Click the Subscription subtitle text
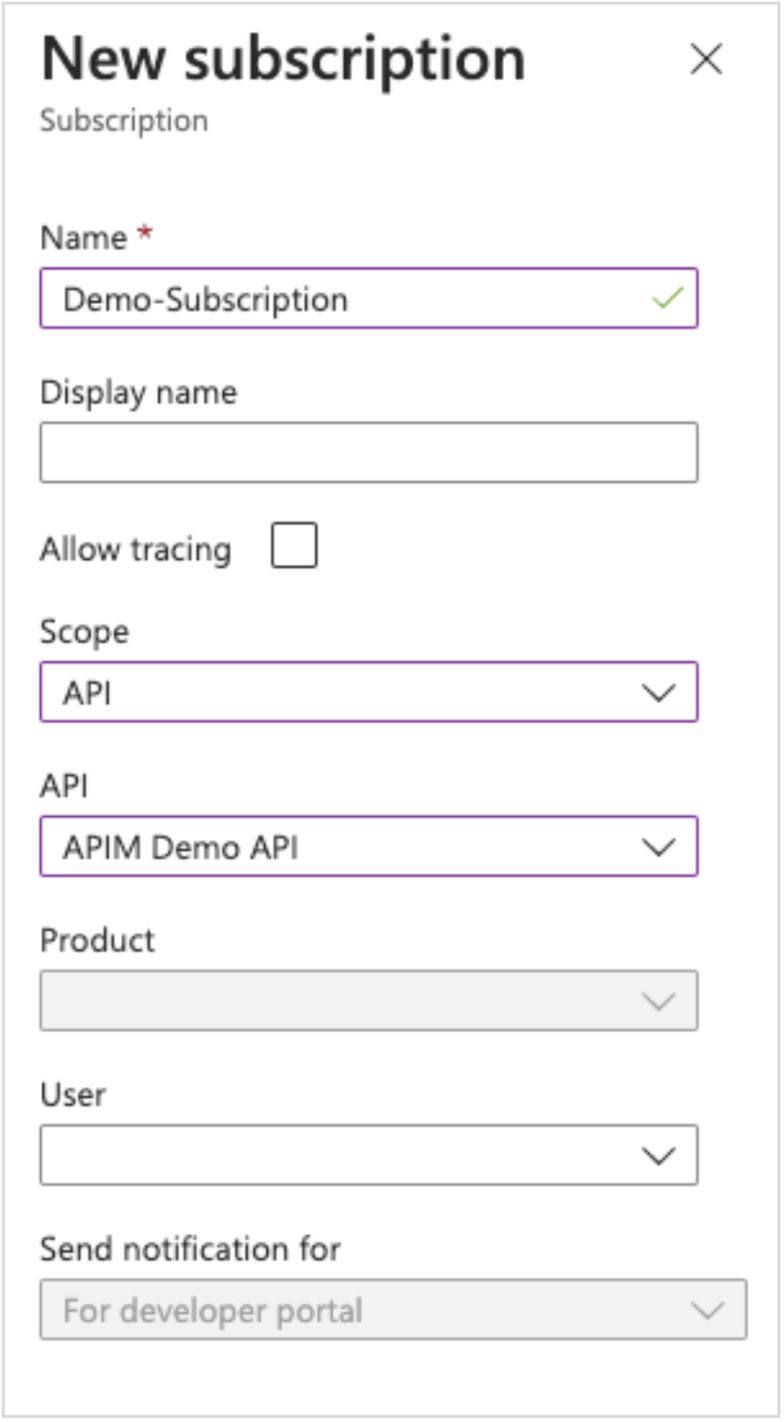This screenshot has width=784, height=1422. click(x=124, y=120)
